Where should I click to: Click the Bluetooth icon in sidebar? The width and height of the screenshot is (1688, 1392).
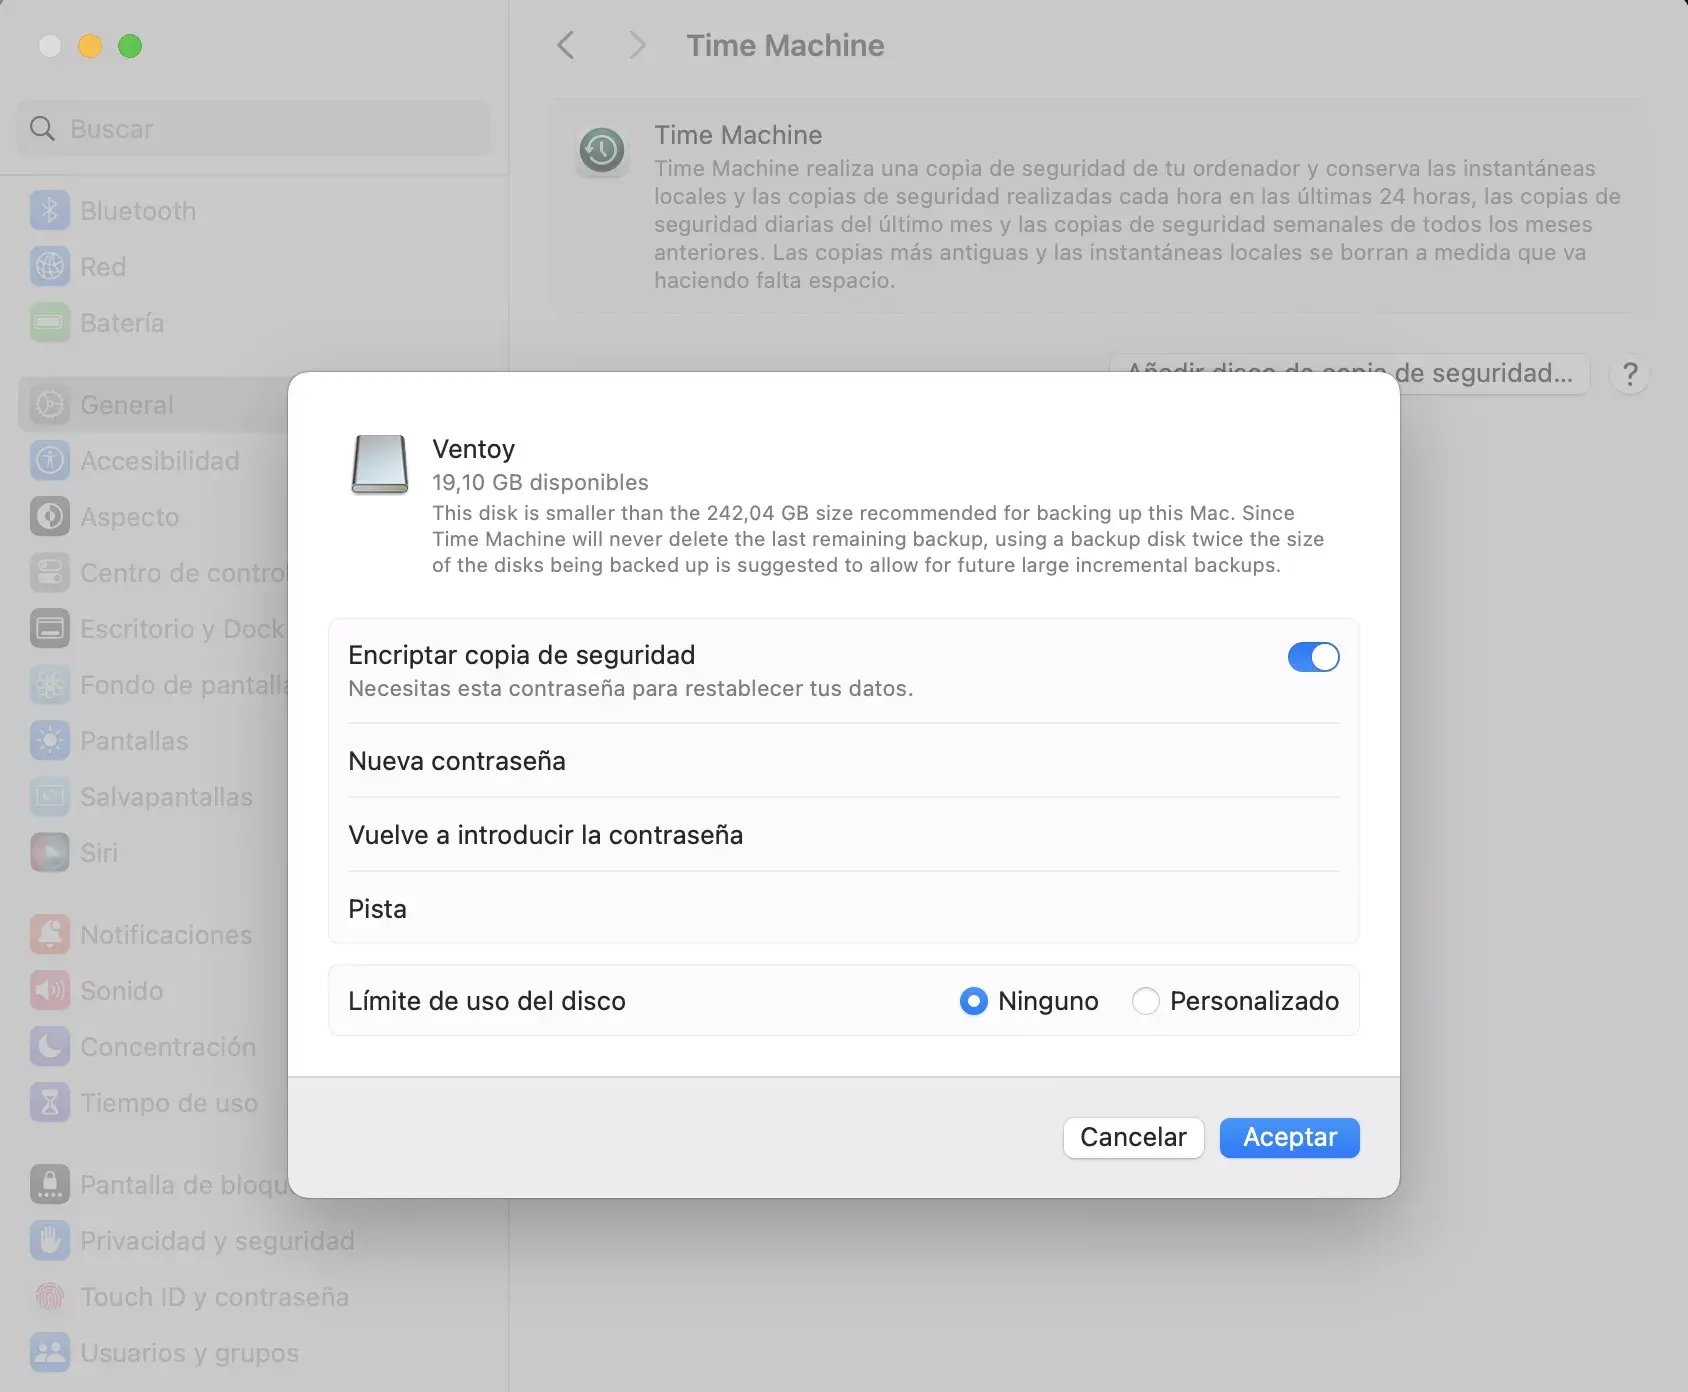50,211
